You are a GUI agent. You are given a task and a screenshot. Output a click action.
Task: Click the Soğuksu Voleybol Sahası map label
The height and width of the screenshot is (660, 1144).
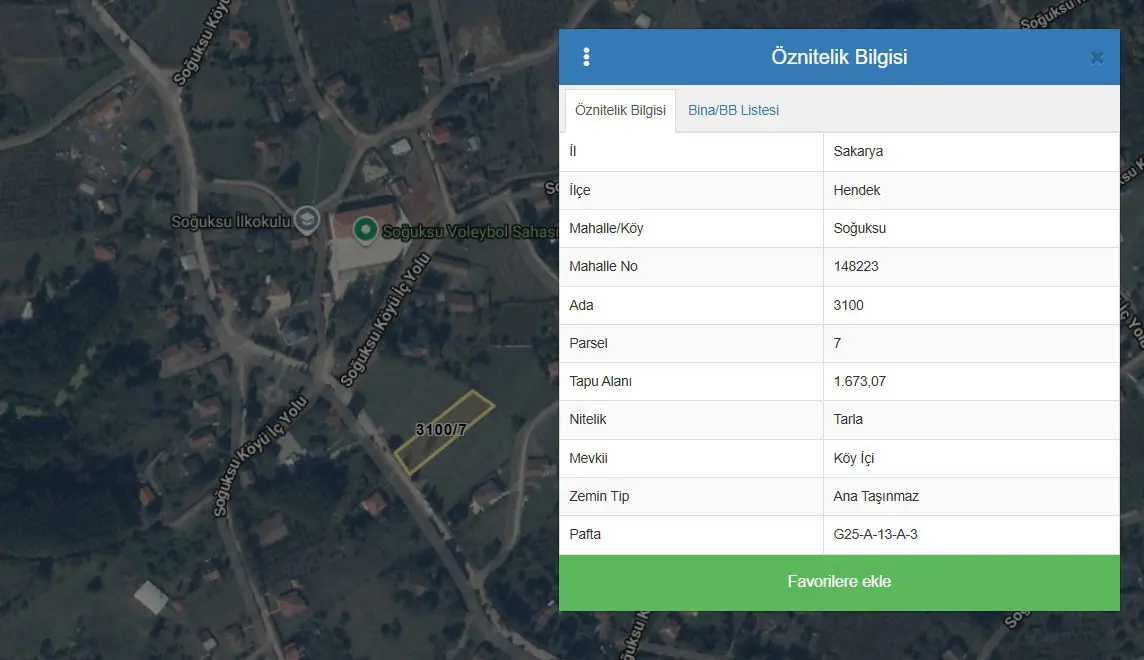click(x=470, y=232)
